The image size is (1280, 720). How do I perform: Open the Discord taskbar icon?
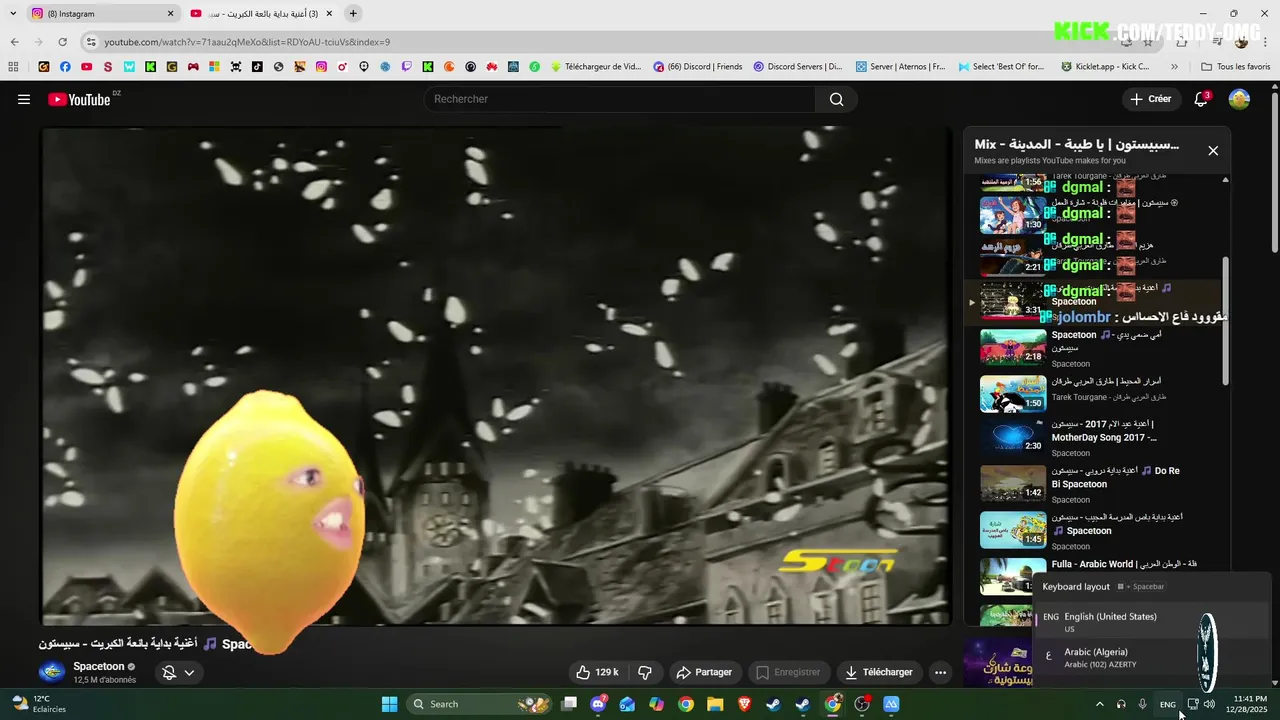(x=598, y=704)
